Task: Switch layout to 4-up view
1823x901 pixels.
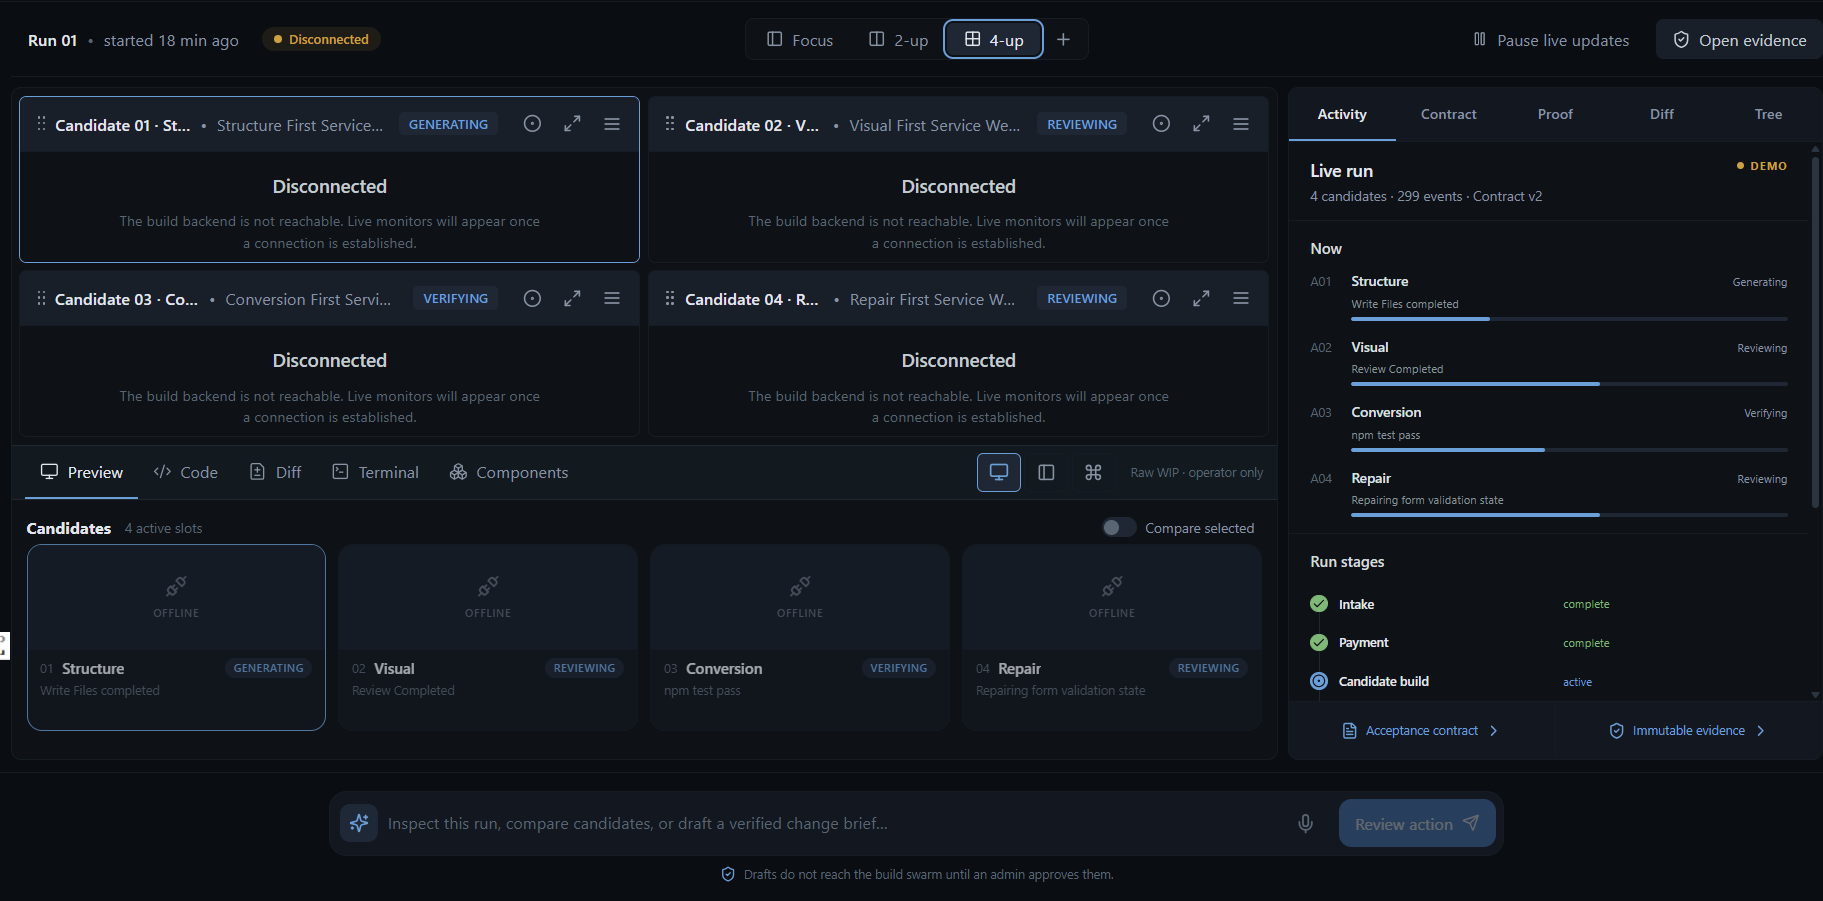Action: pos(994,39)
